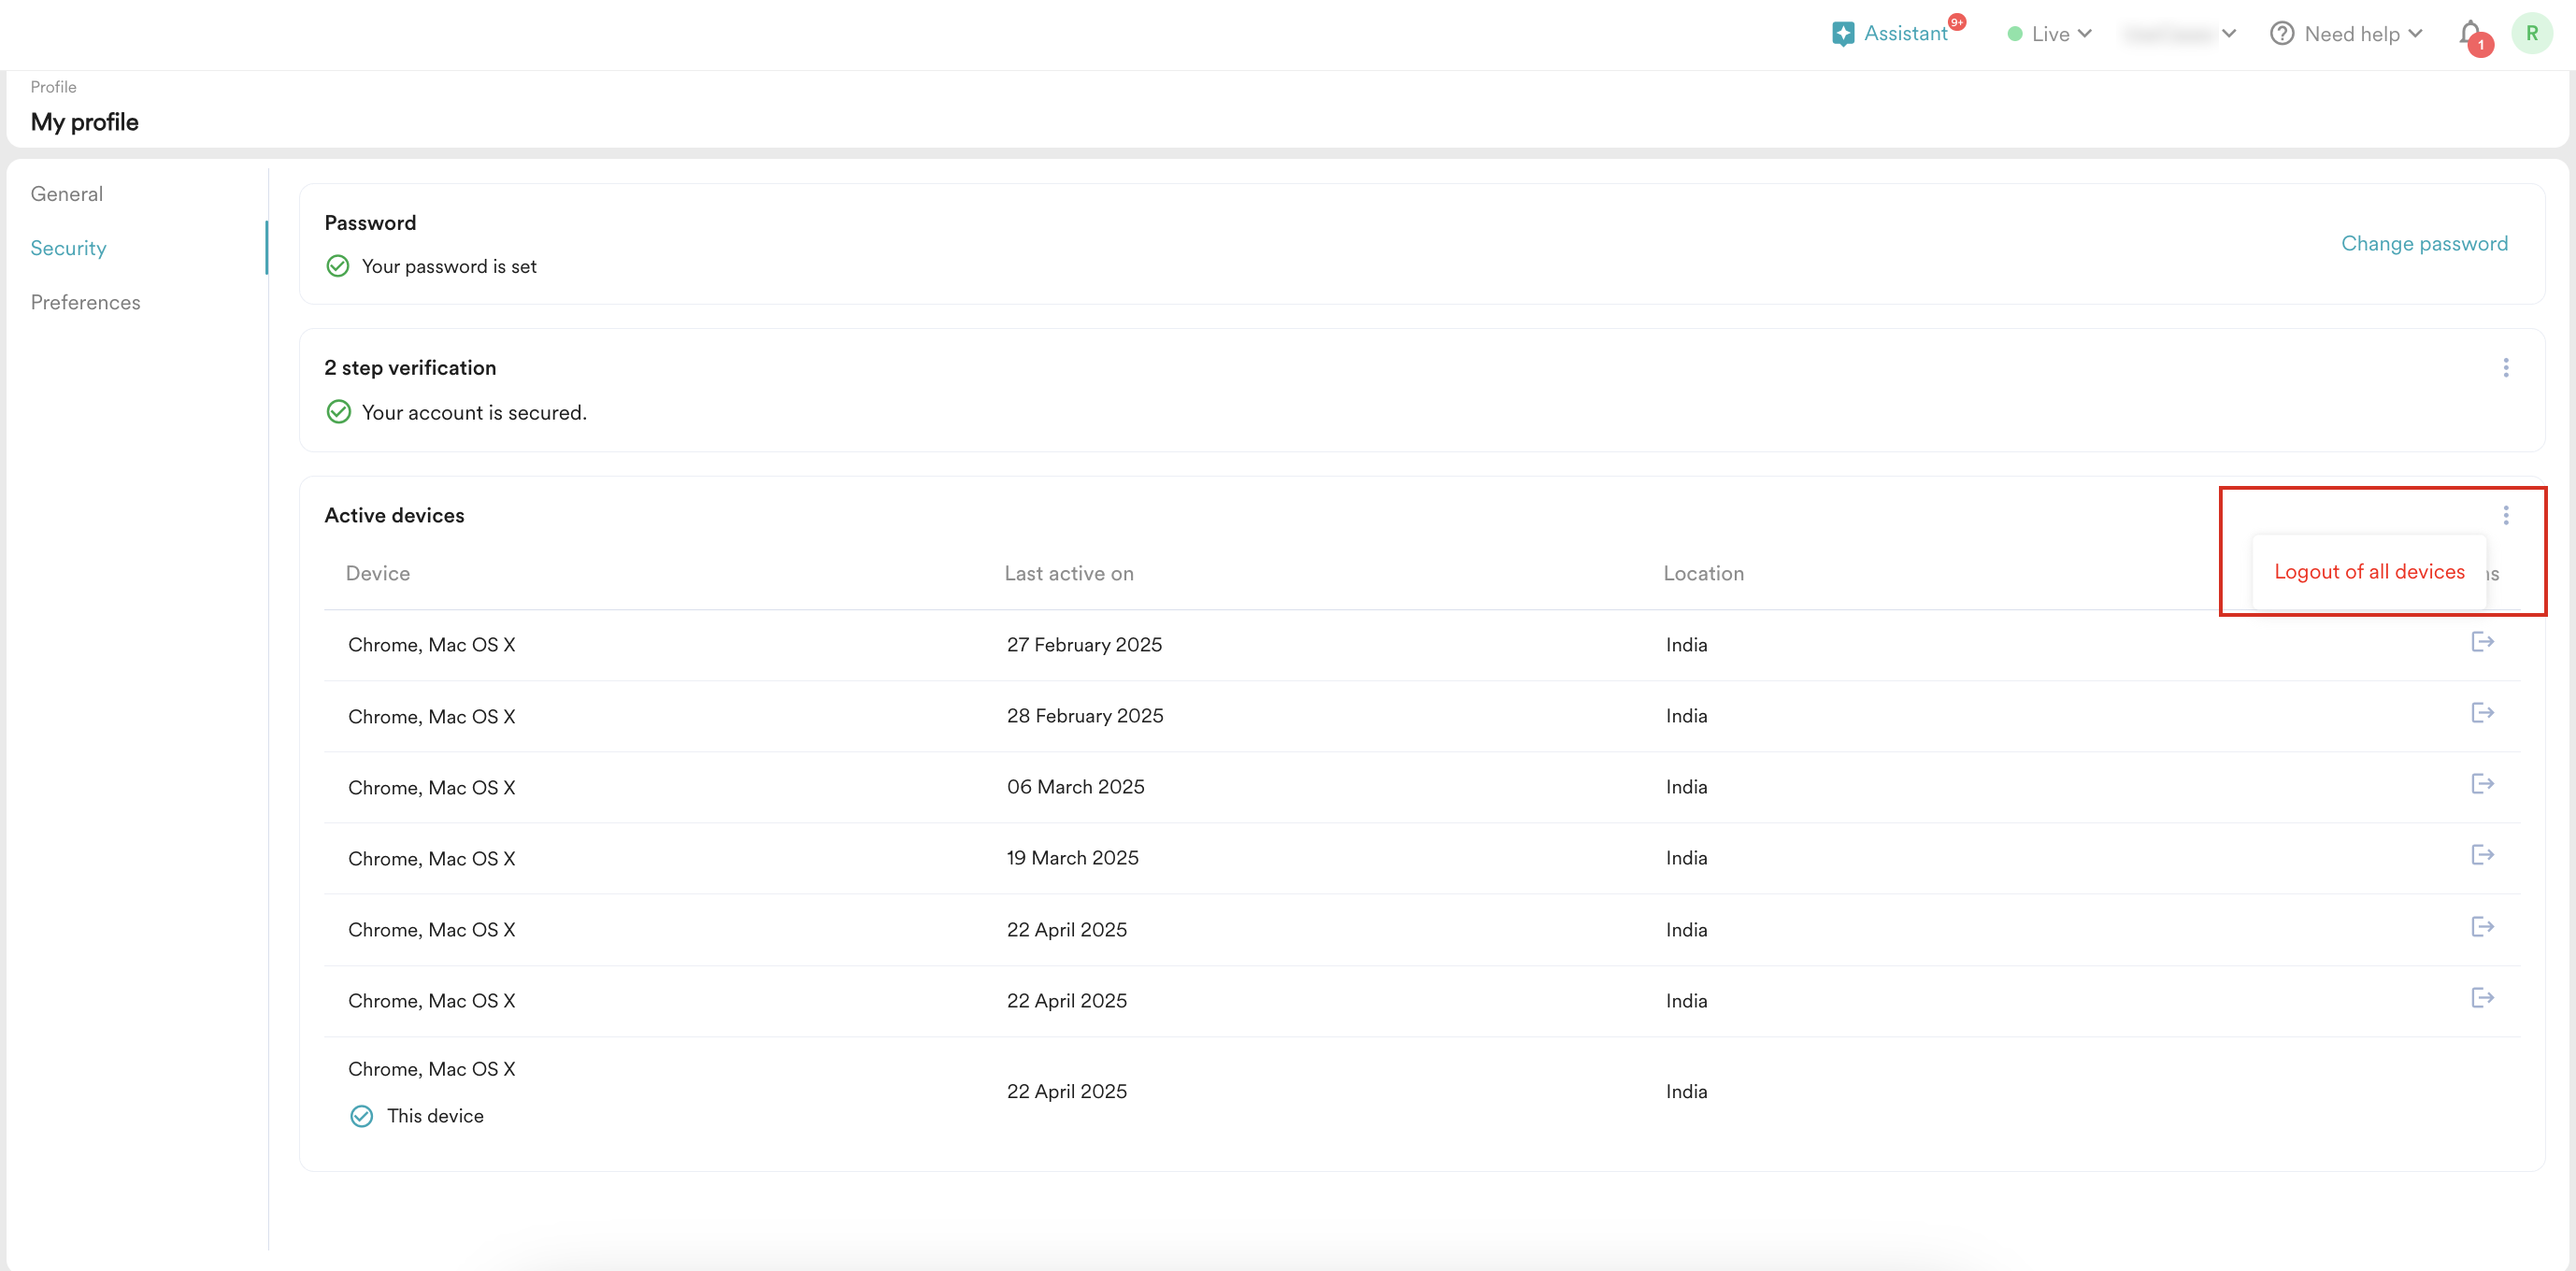The image size is (2576, 1271).
Task: Switch to the General tab
Action: click(67, 194)
